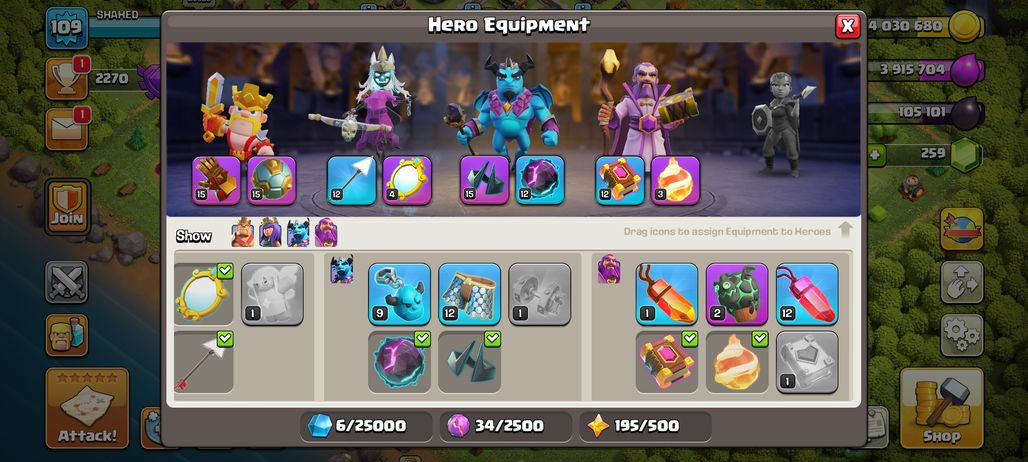Toggle the equipped dark orb in inventory
Screen dimensions: 1028x462
click(x=399, y=362)
